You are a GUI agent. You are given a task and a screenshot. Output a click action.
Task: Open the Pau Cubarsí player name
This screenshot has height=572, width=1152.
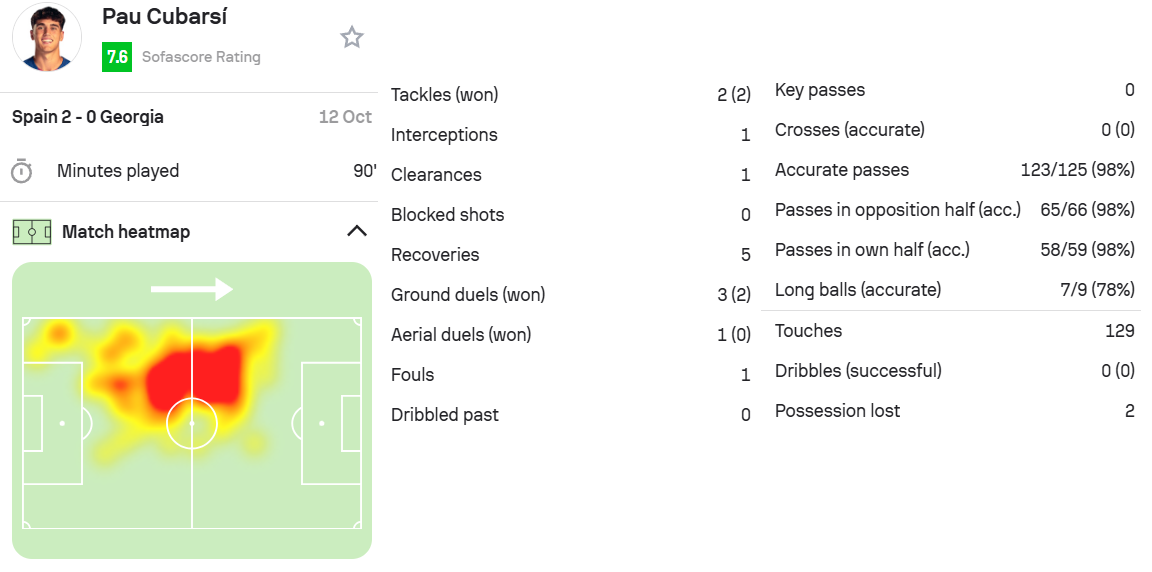pyautogui.click(x=165, y=17)
